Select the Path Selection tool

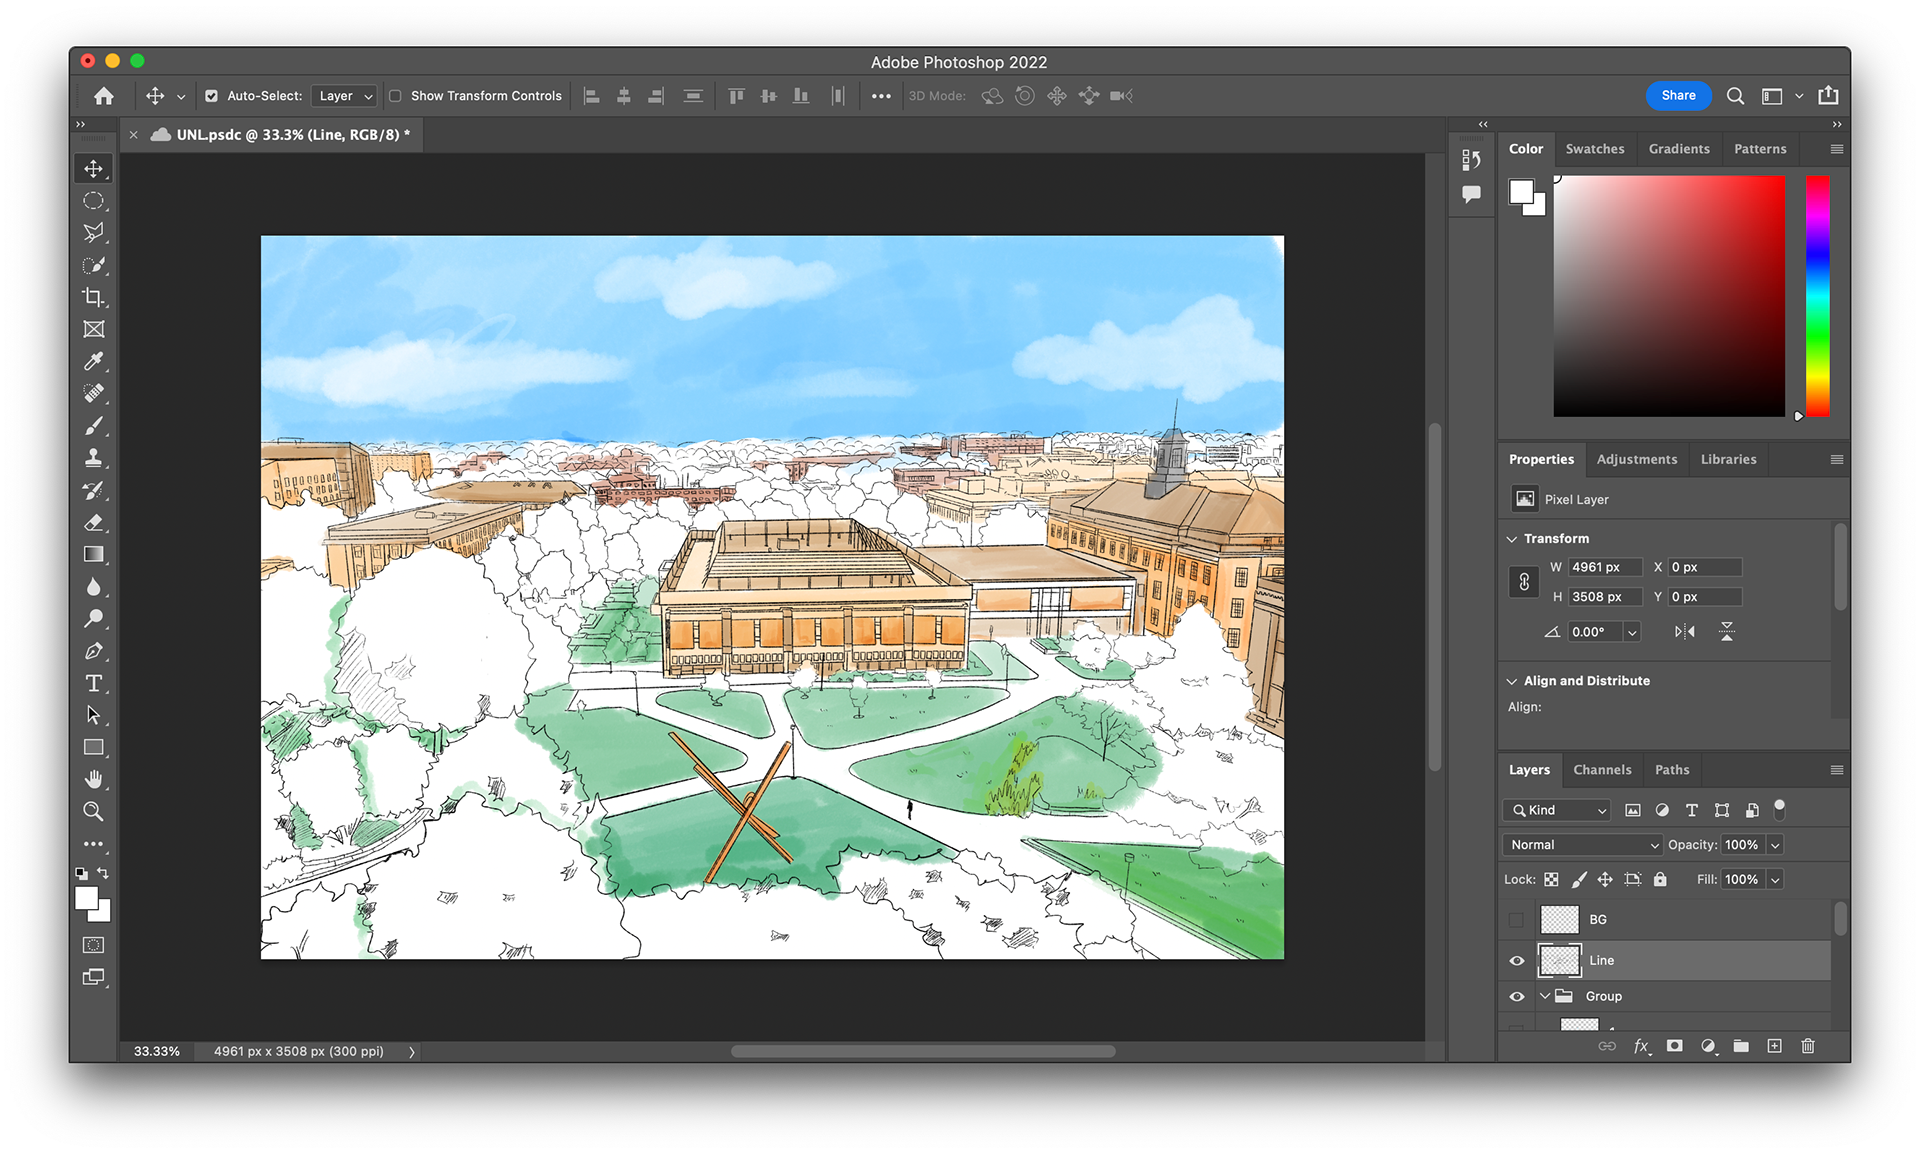click(94, 715)
